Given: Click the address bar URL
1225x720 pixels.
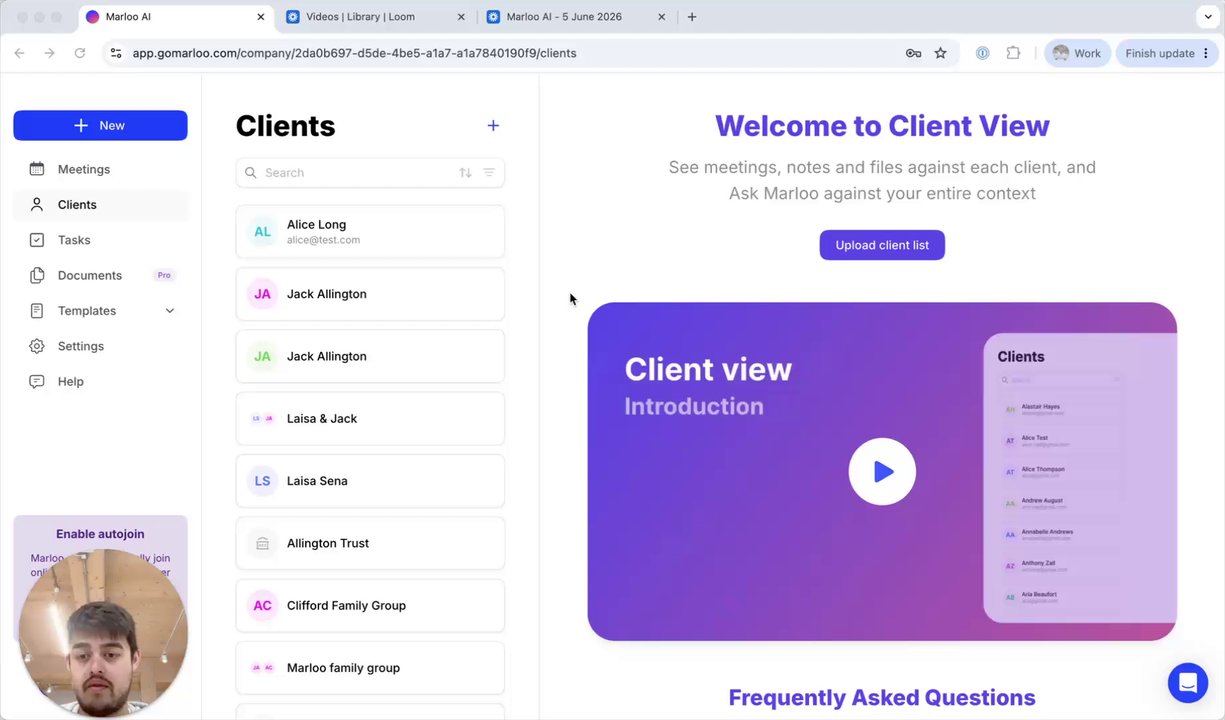Looking at the screenshot, I should (x=354, y=53).
